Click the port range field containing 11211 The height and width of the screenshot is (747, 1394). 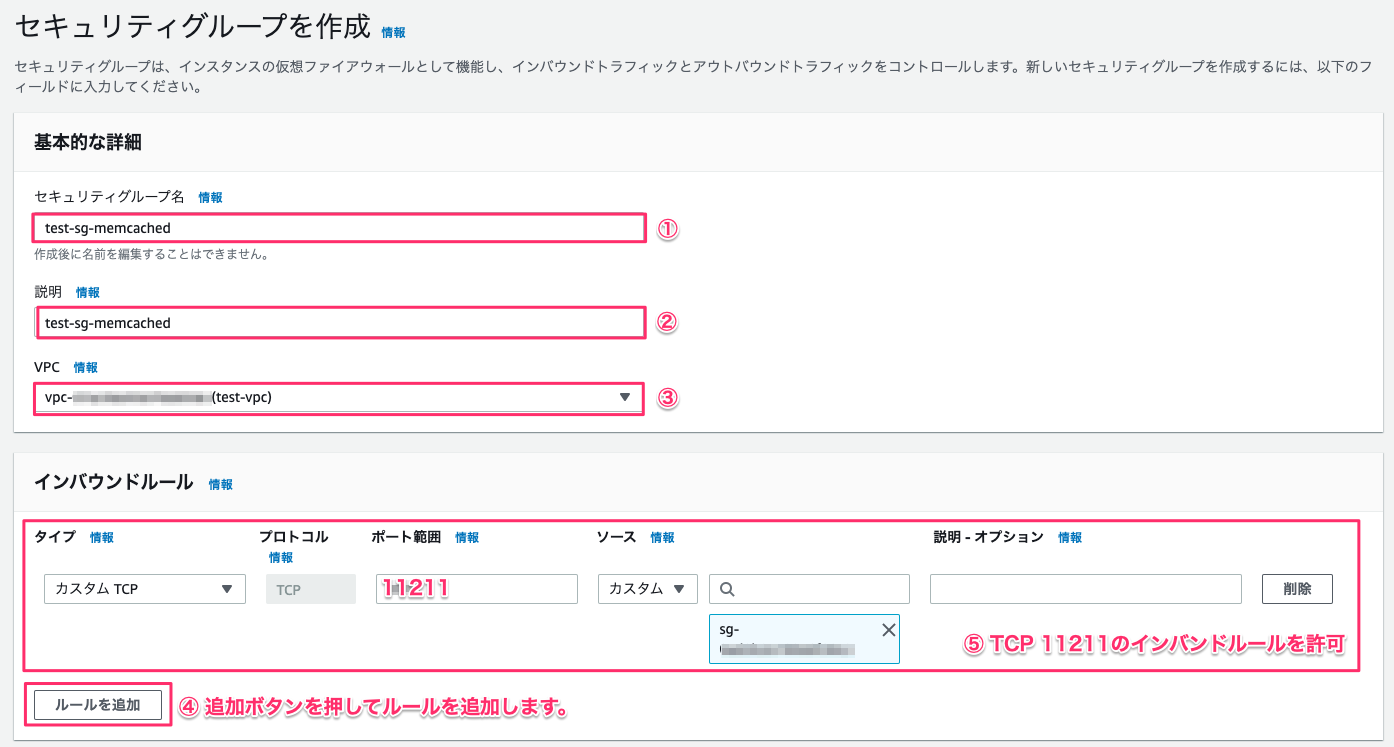[476, 588]
